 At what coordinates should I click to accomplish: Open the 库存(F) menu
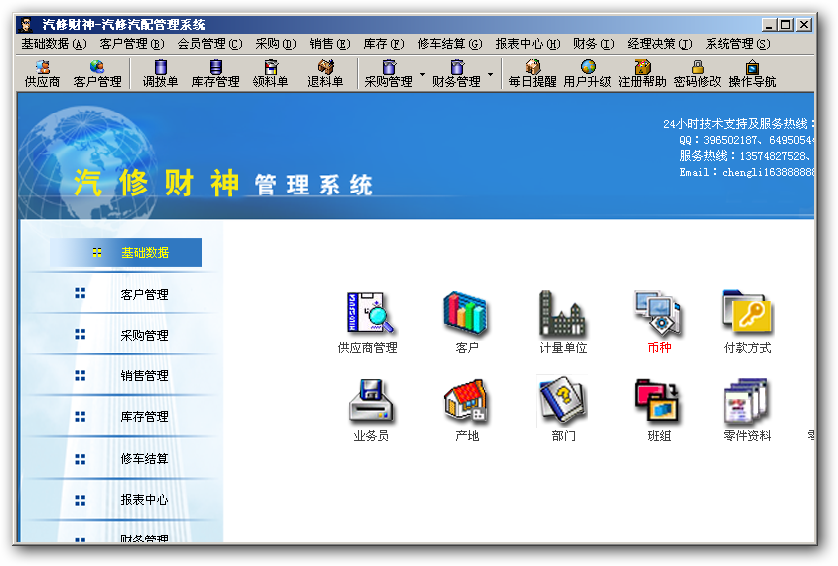384,44
